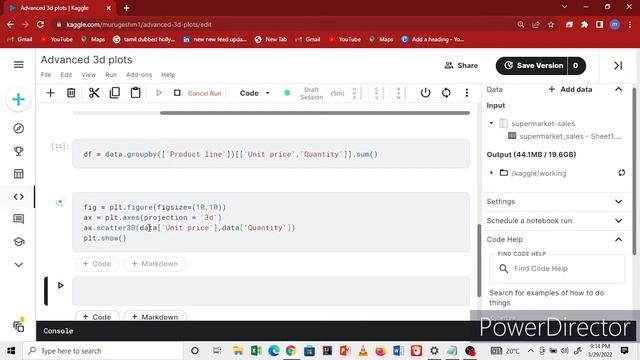
Task: Restart session with the refresh icon
Action: pos(446,93)
